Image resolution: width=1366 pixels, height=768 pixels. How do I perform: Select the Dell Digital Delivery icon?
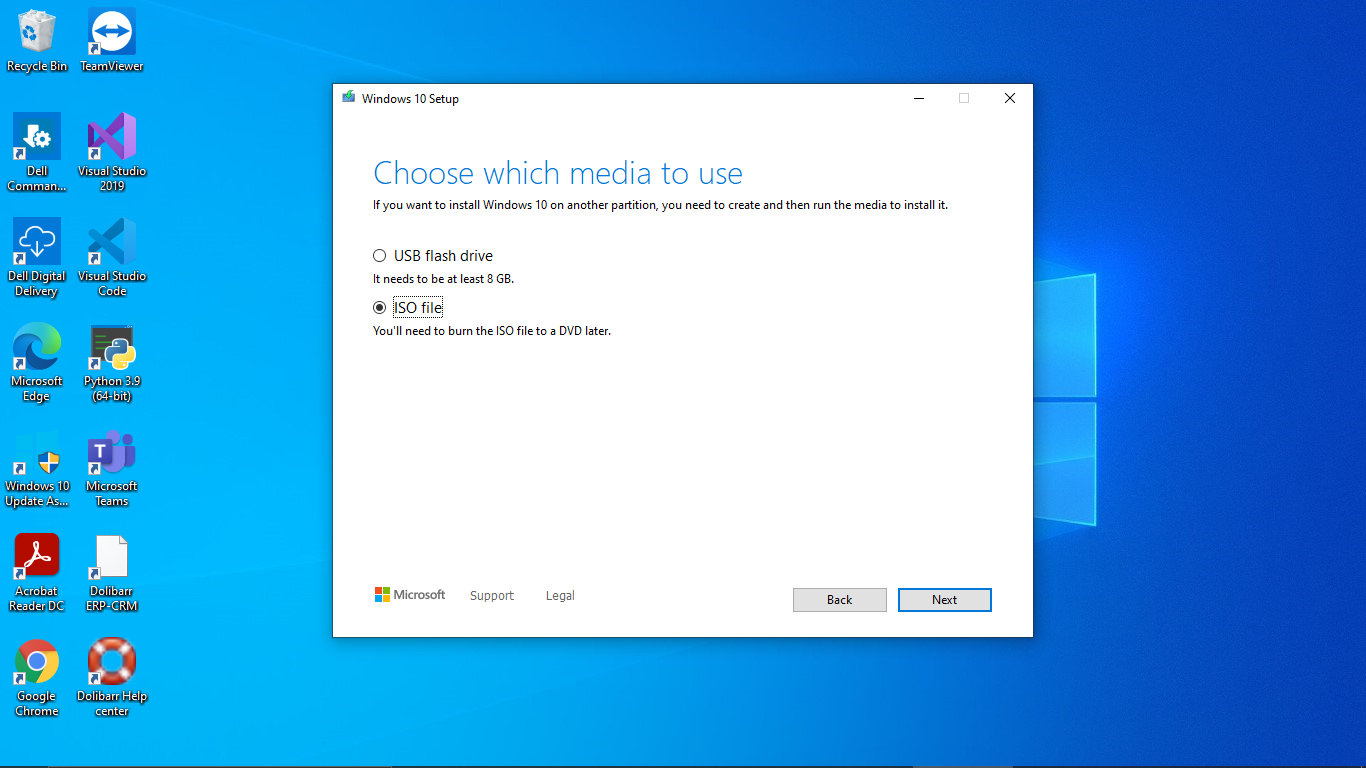(x=37, y=257)
